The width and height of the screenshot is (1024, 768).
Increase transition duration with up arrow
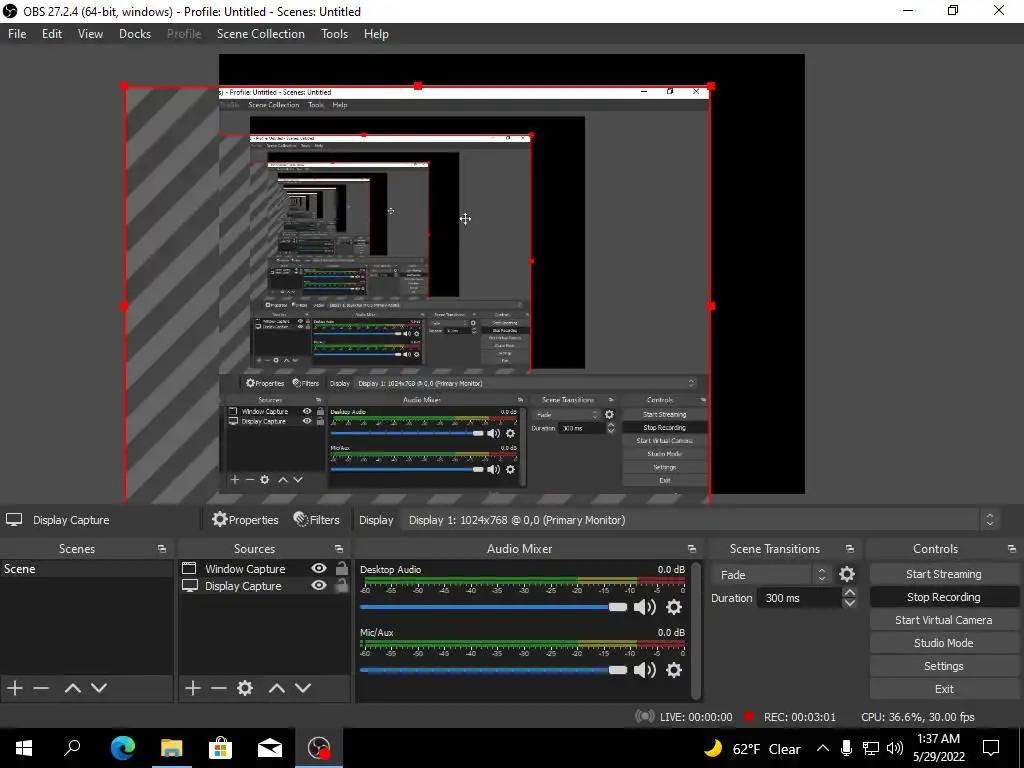click(x=850, y=592)
